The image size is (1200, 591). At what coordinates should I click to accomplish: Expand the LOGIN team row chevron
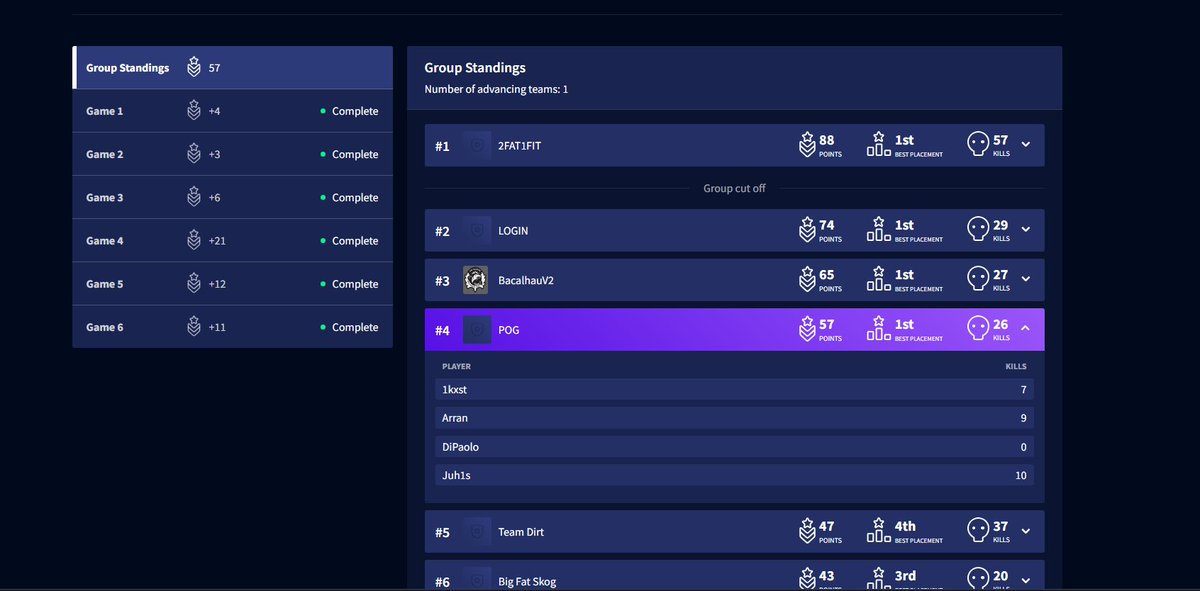tap(1025, 231)
